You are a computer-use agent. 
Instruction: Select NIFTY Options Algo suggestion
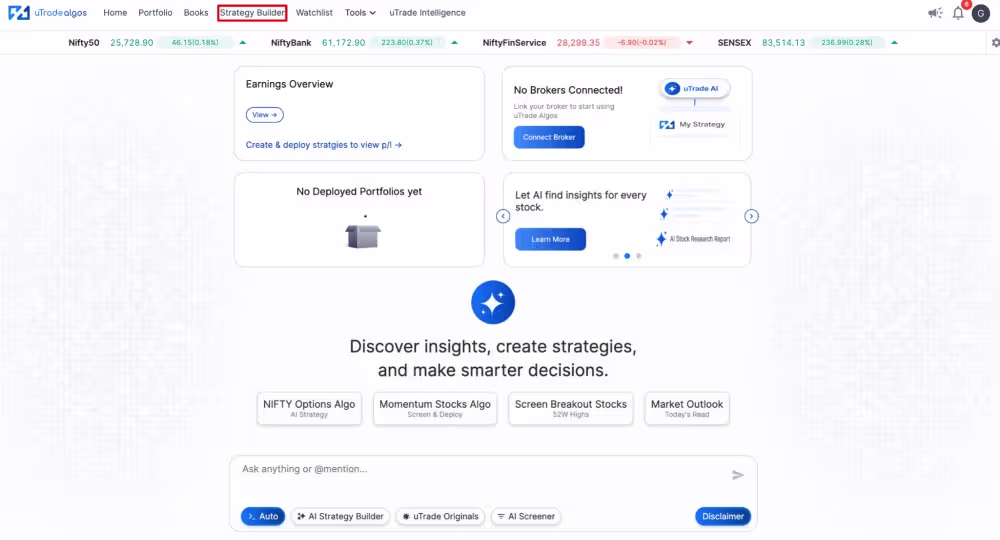pyautogui.click(x=309, y=408)
